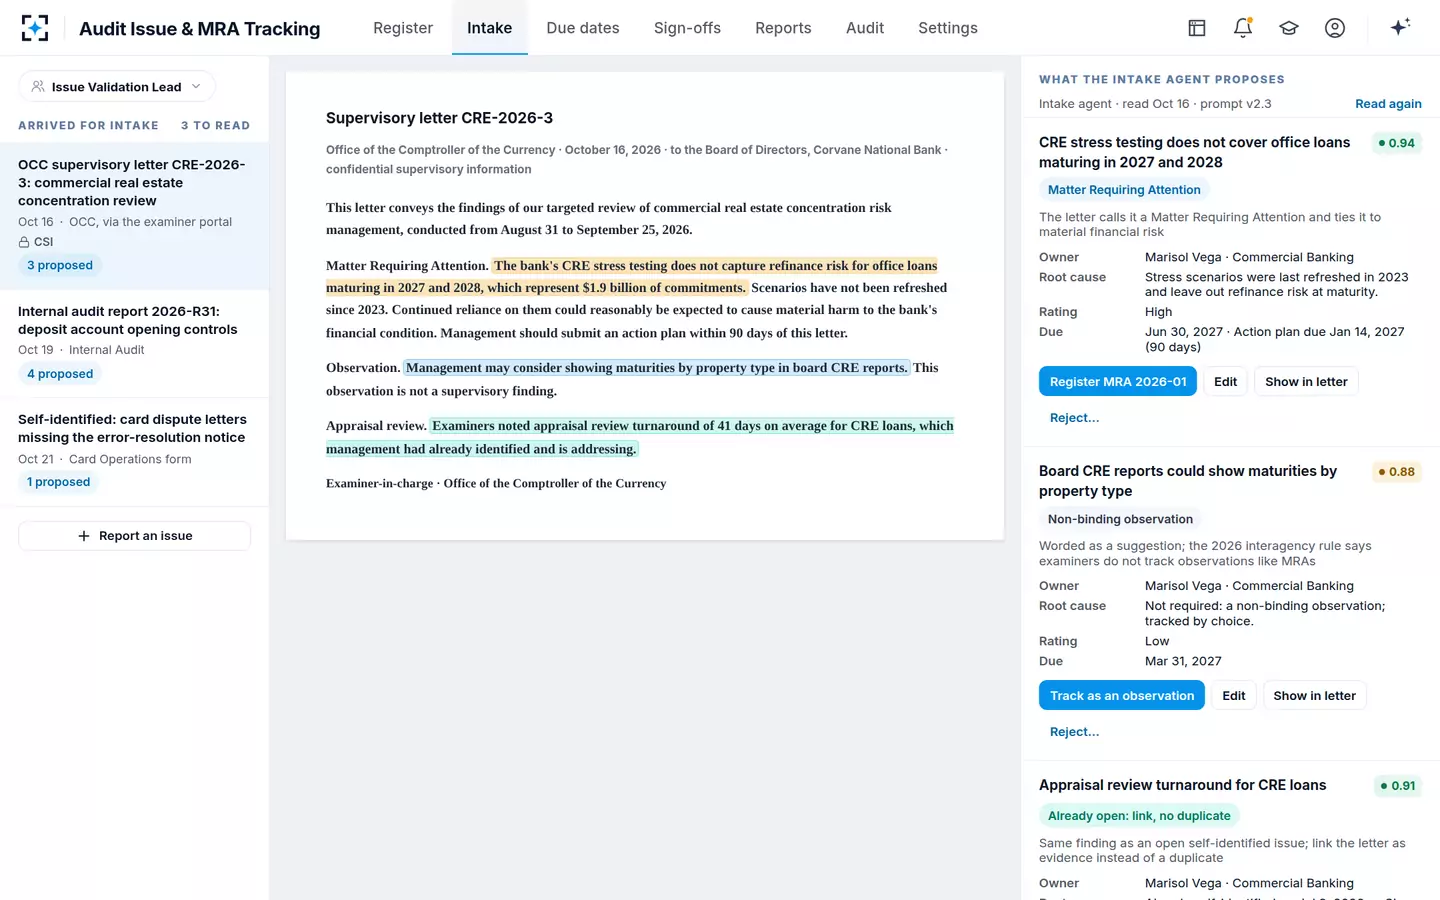The image size is (1440, 900).
Task: Go to the Due dates tab
Action: (x=583, y=28)
